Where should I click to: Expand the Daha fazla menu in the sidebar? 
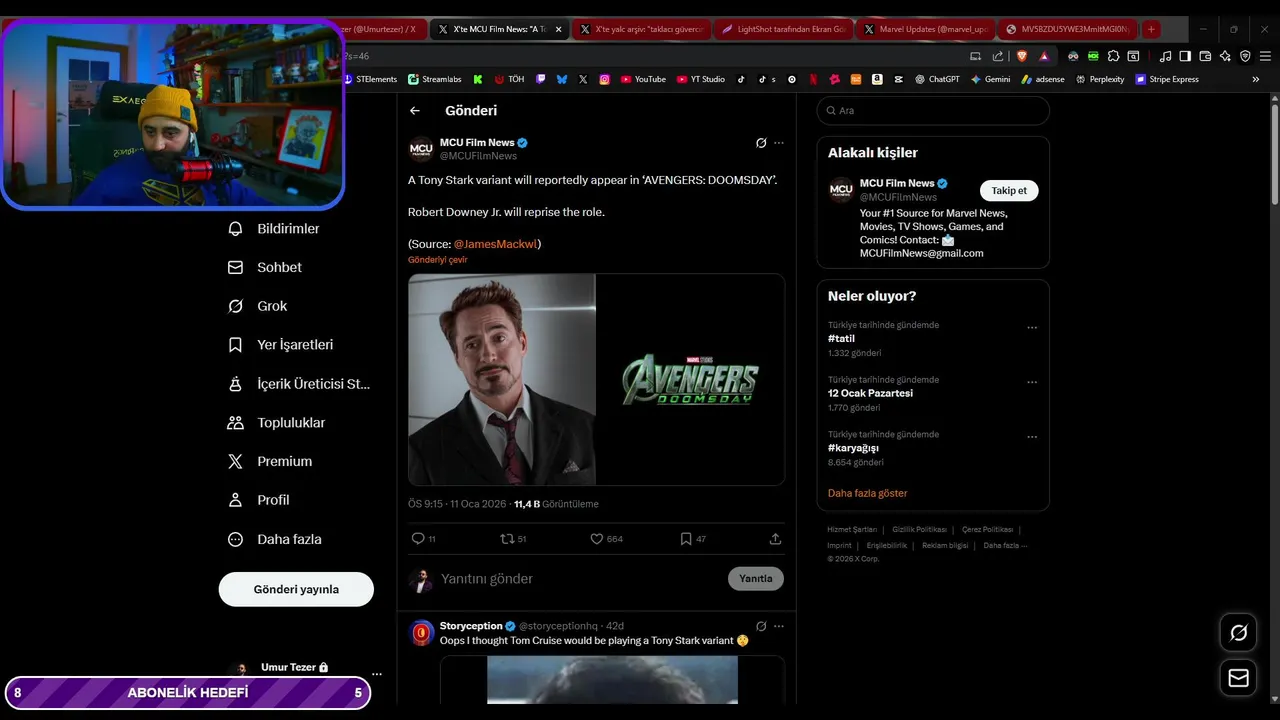[275, 539]
